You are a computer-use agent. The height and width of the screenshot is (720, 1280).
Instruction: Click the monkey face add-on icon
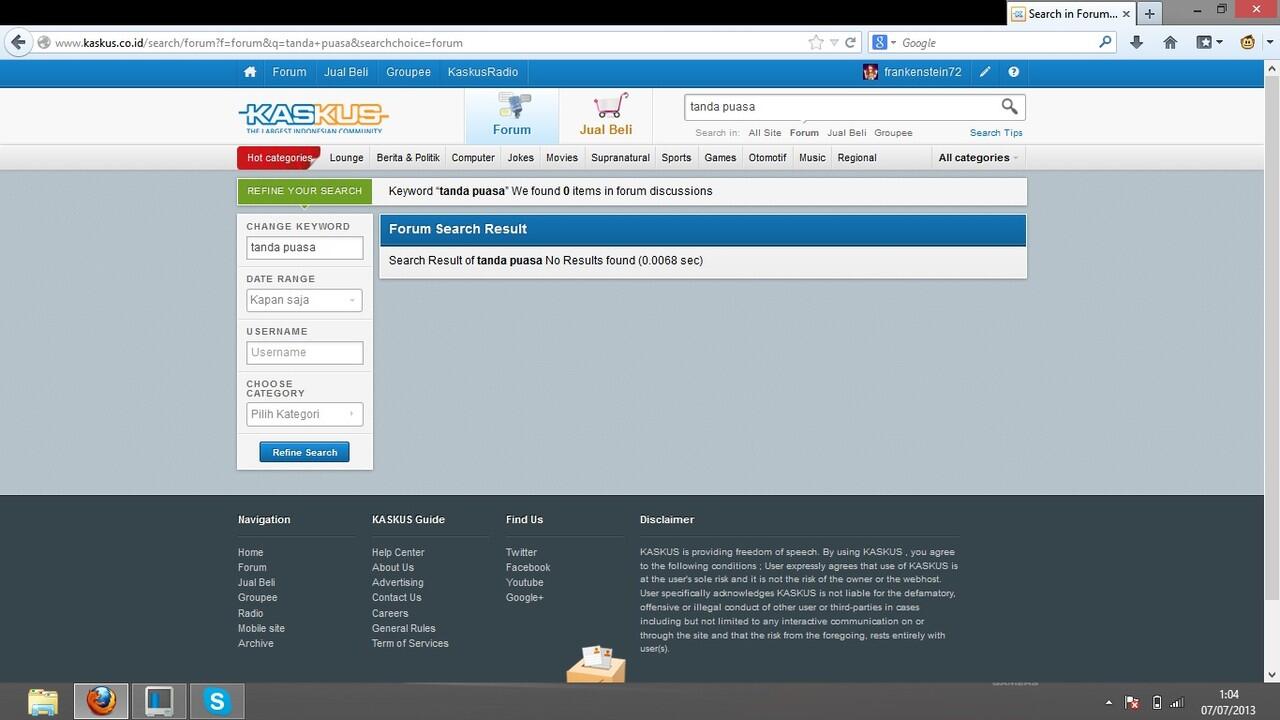tap(1247, 42)
